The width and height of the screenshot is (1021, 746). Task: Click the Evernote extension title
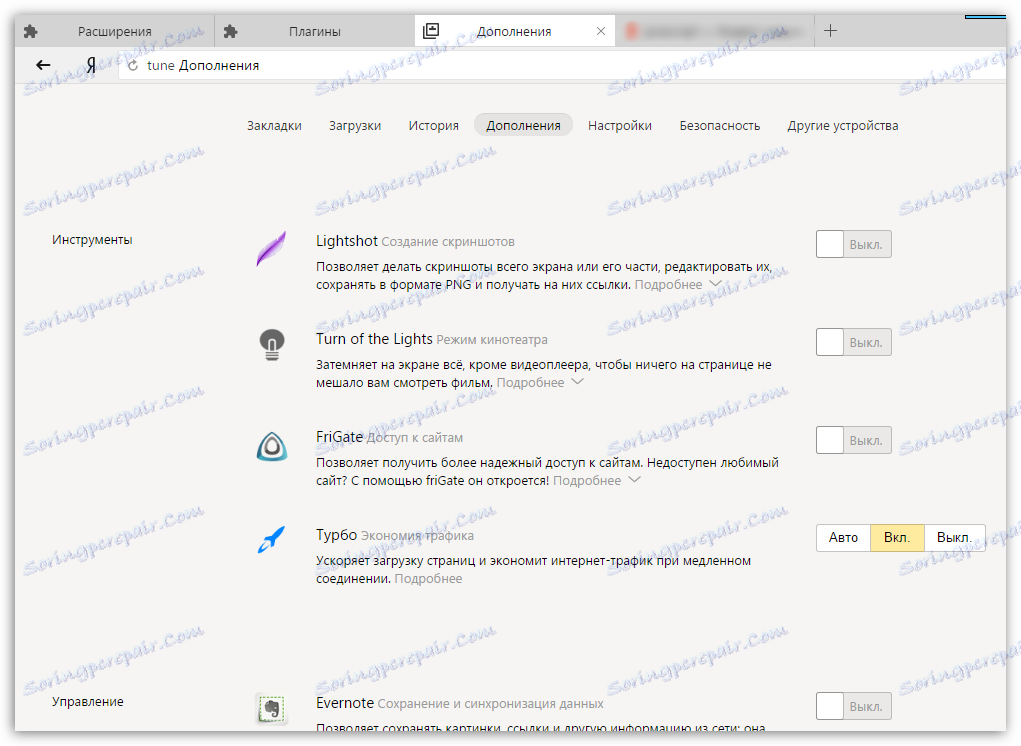click(x=344, y=703)
